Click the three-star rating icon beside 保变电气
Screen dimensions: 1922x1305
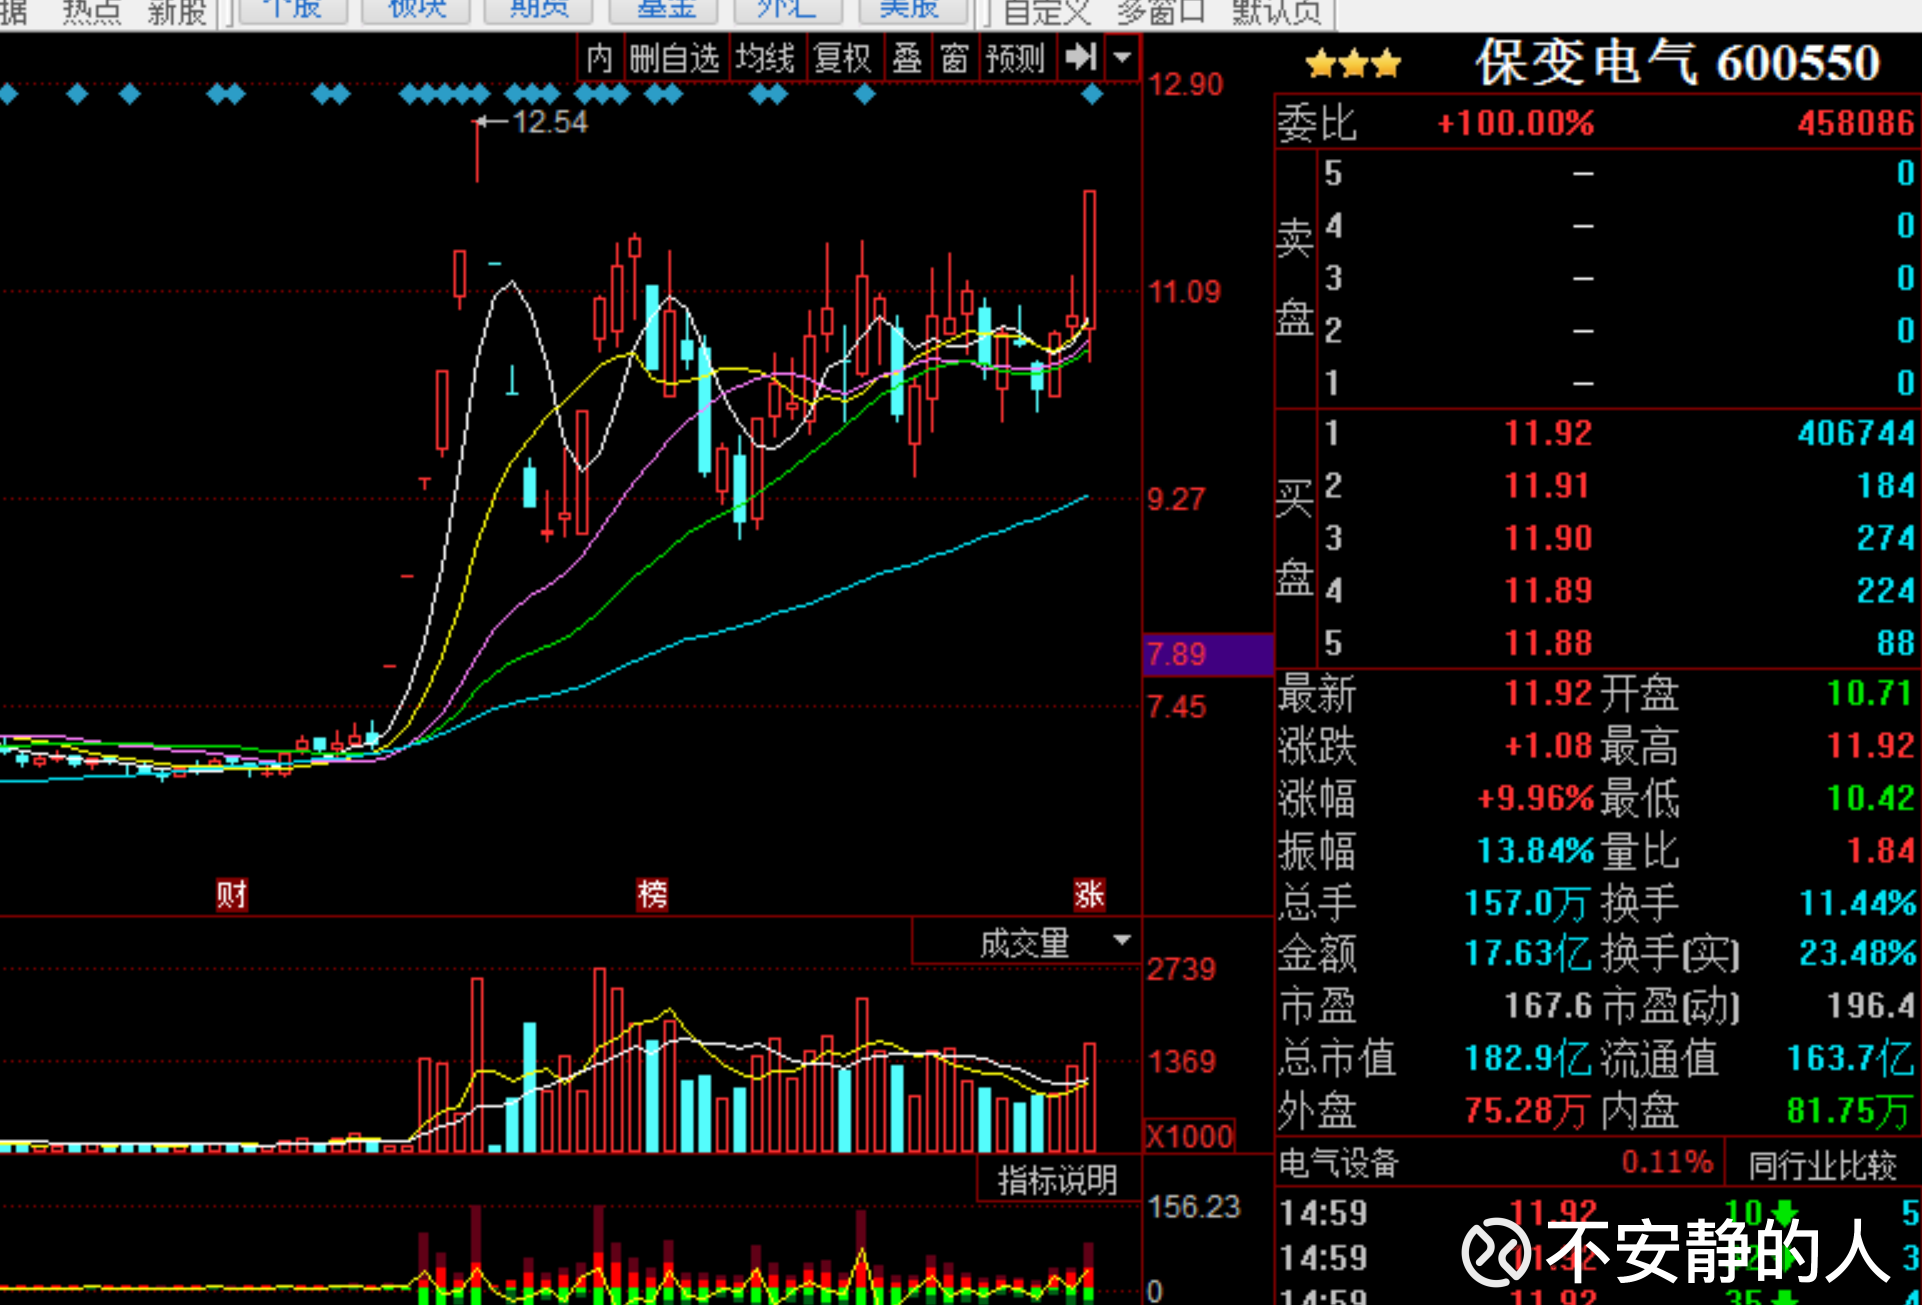click(x=1353, y=65)
